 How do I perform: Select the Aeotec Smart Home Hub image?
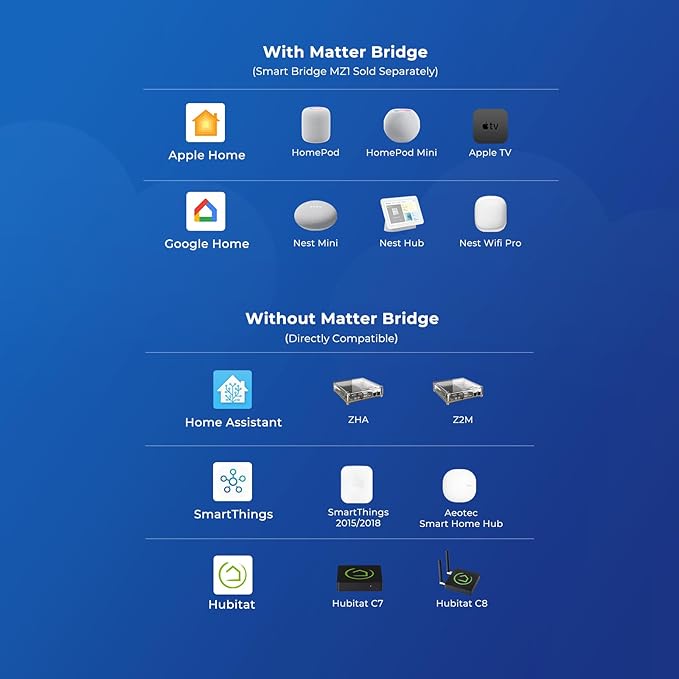click(460, 486)
